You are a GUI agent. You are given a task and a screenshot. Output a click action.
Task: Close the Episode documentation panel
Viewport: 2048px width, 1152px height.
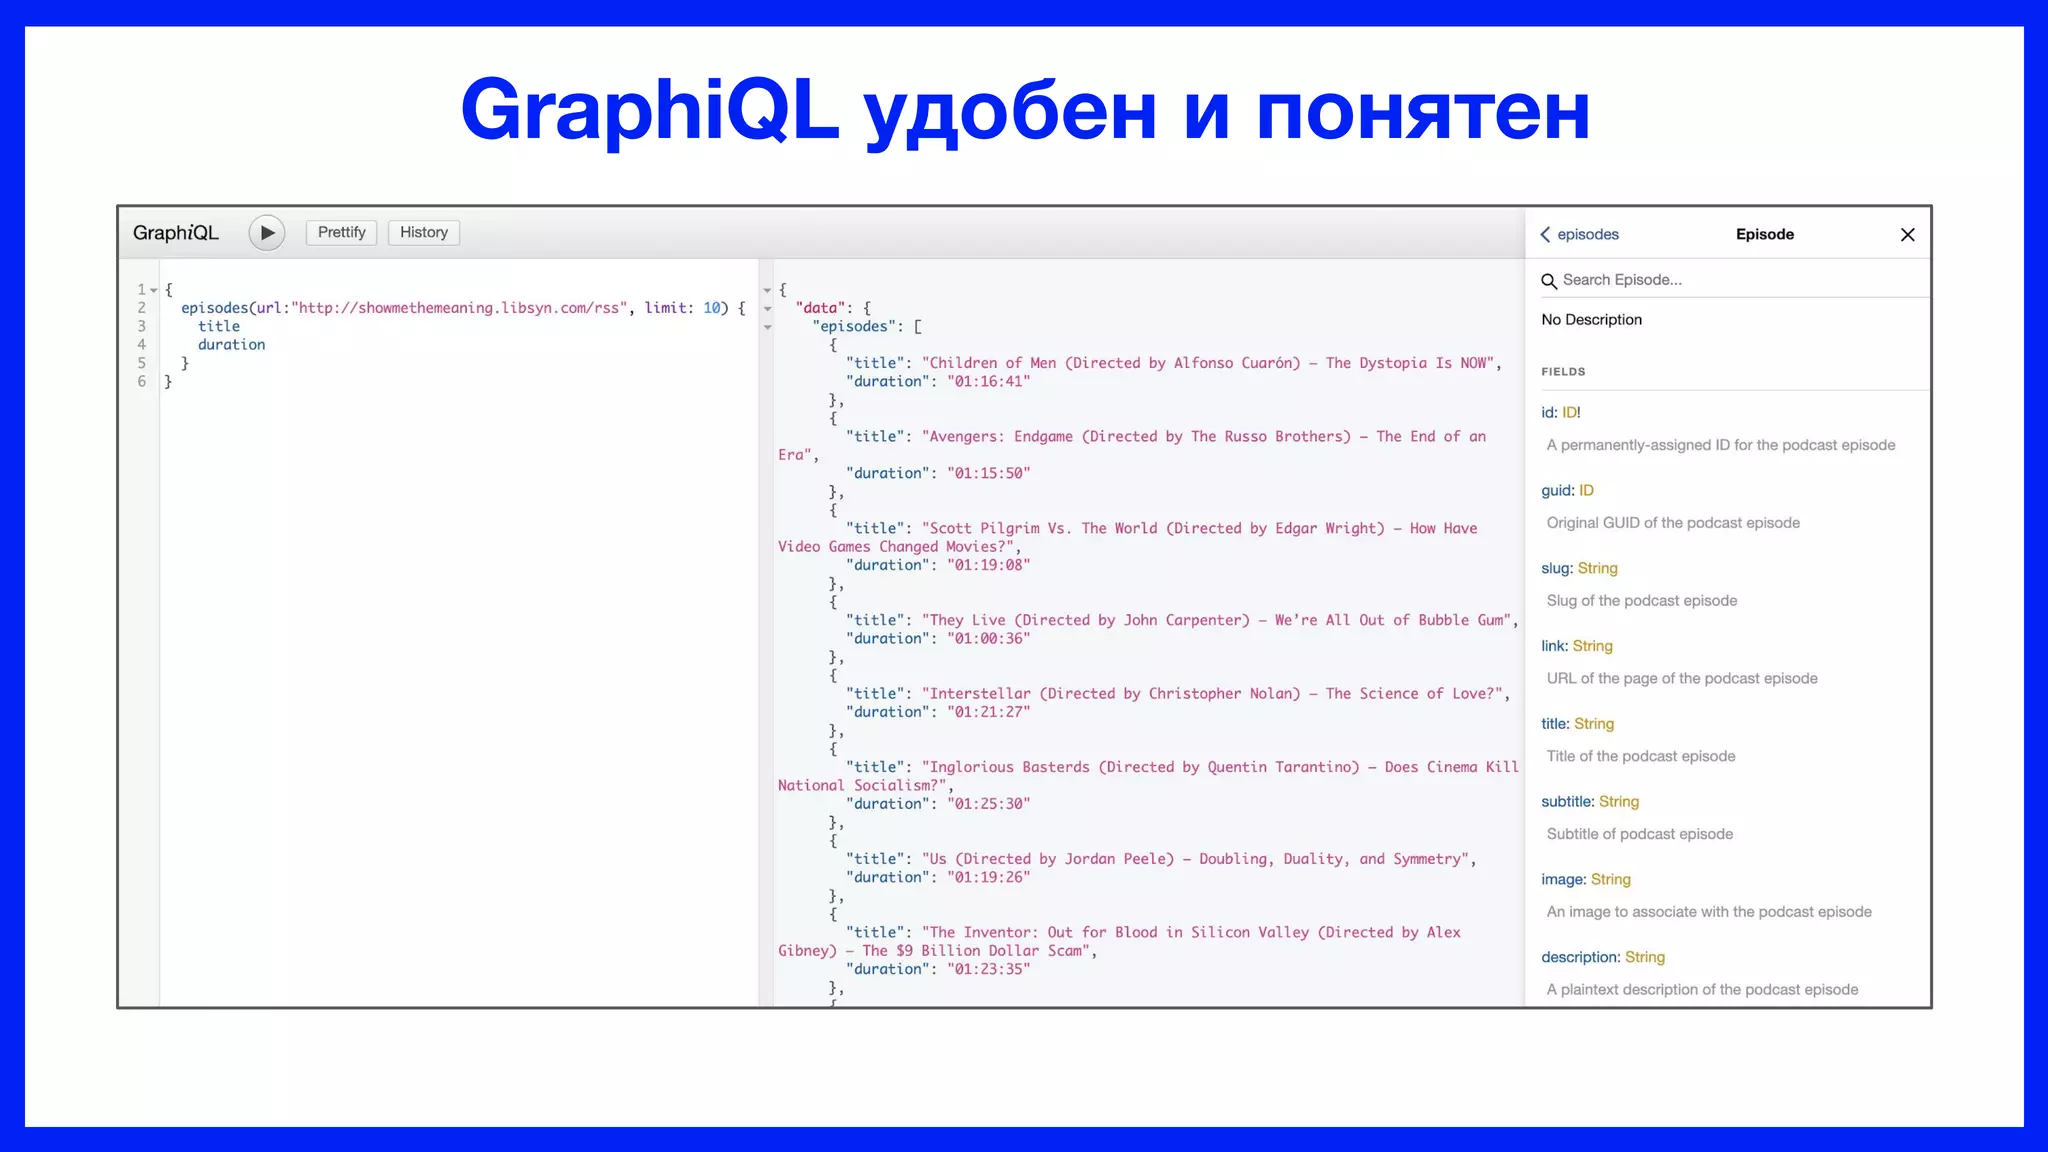1907,234
